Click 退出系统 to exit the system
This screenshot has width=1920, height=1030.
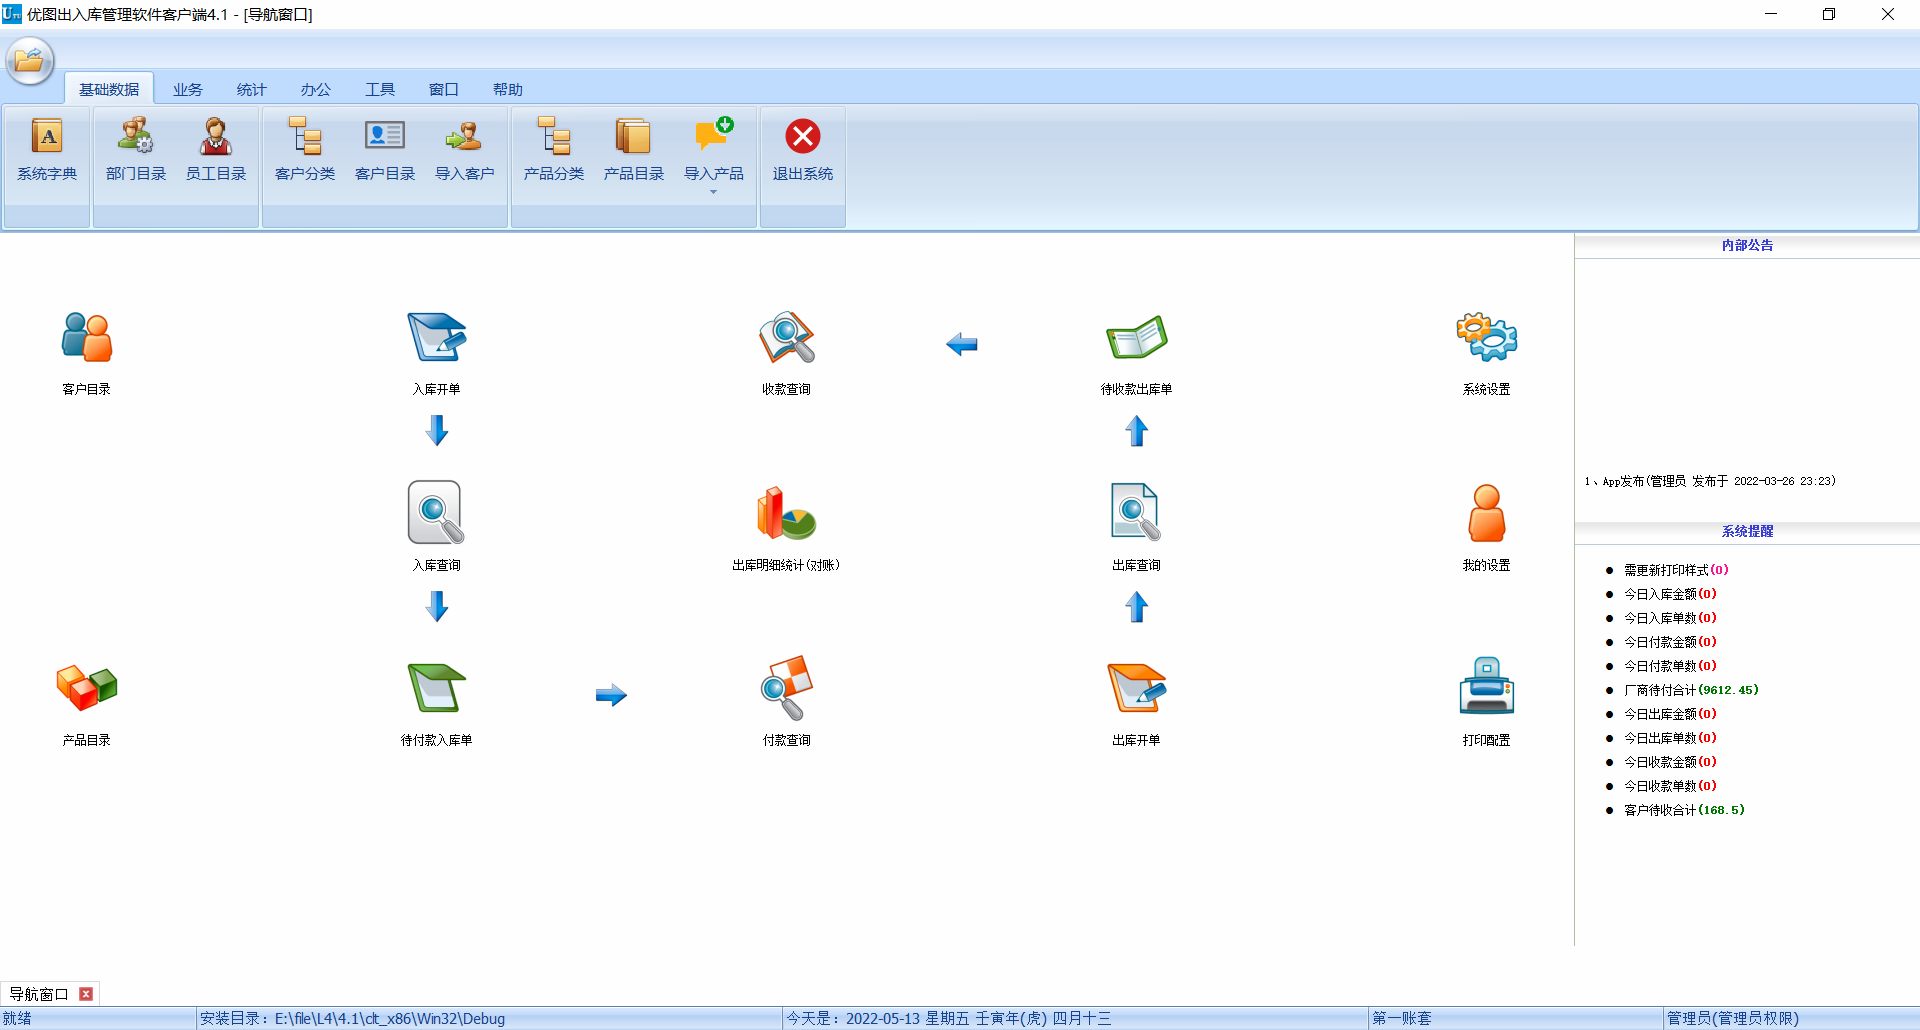(803, 151)
